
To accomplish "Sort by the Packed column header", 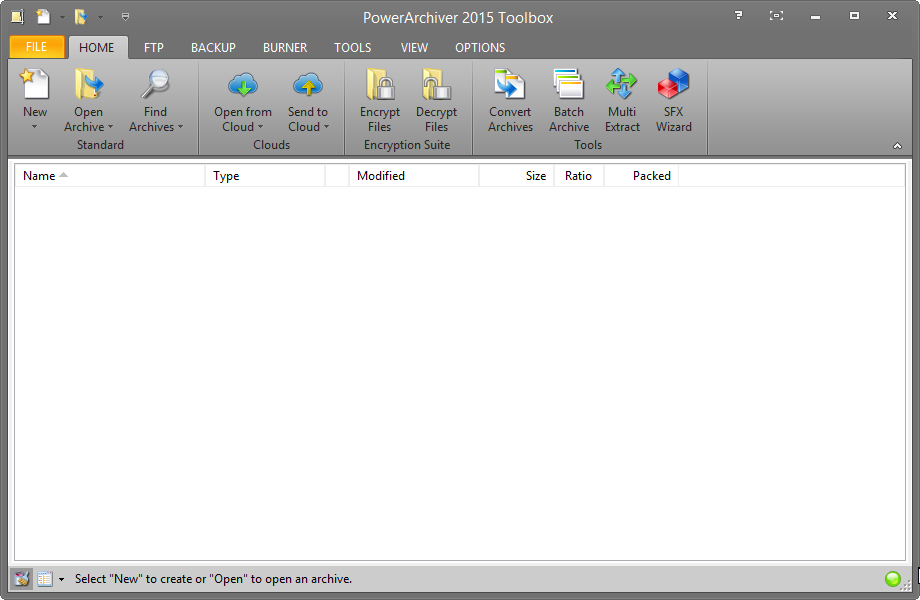I will click(641, 176).
